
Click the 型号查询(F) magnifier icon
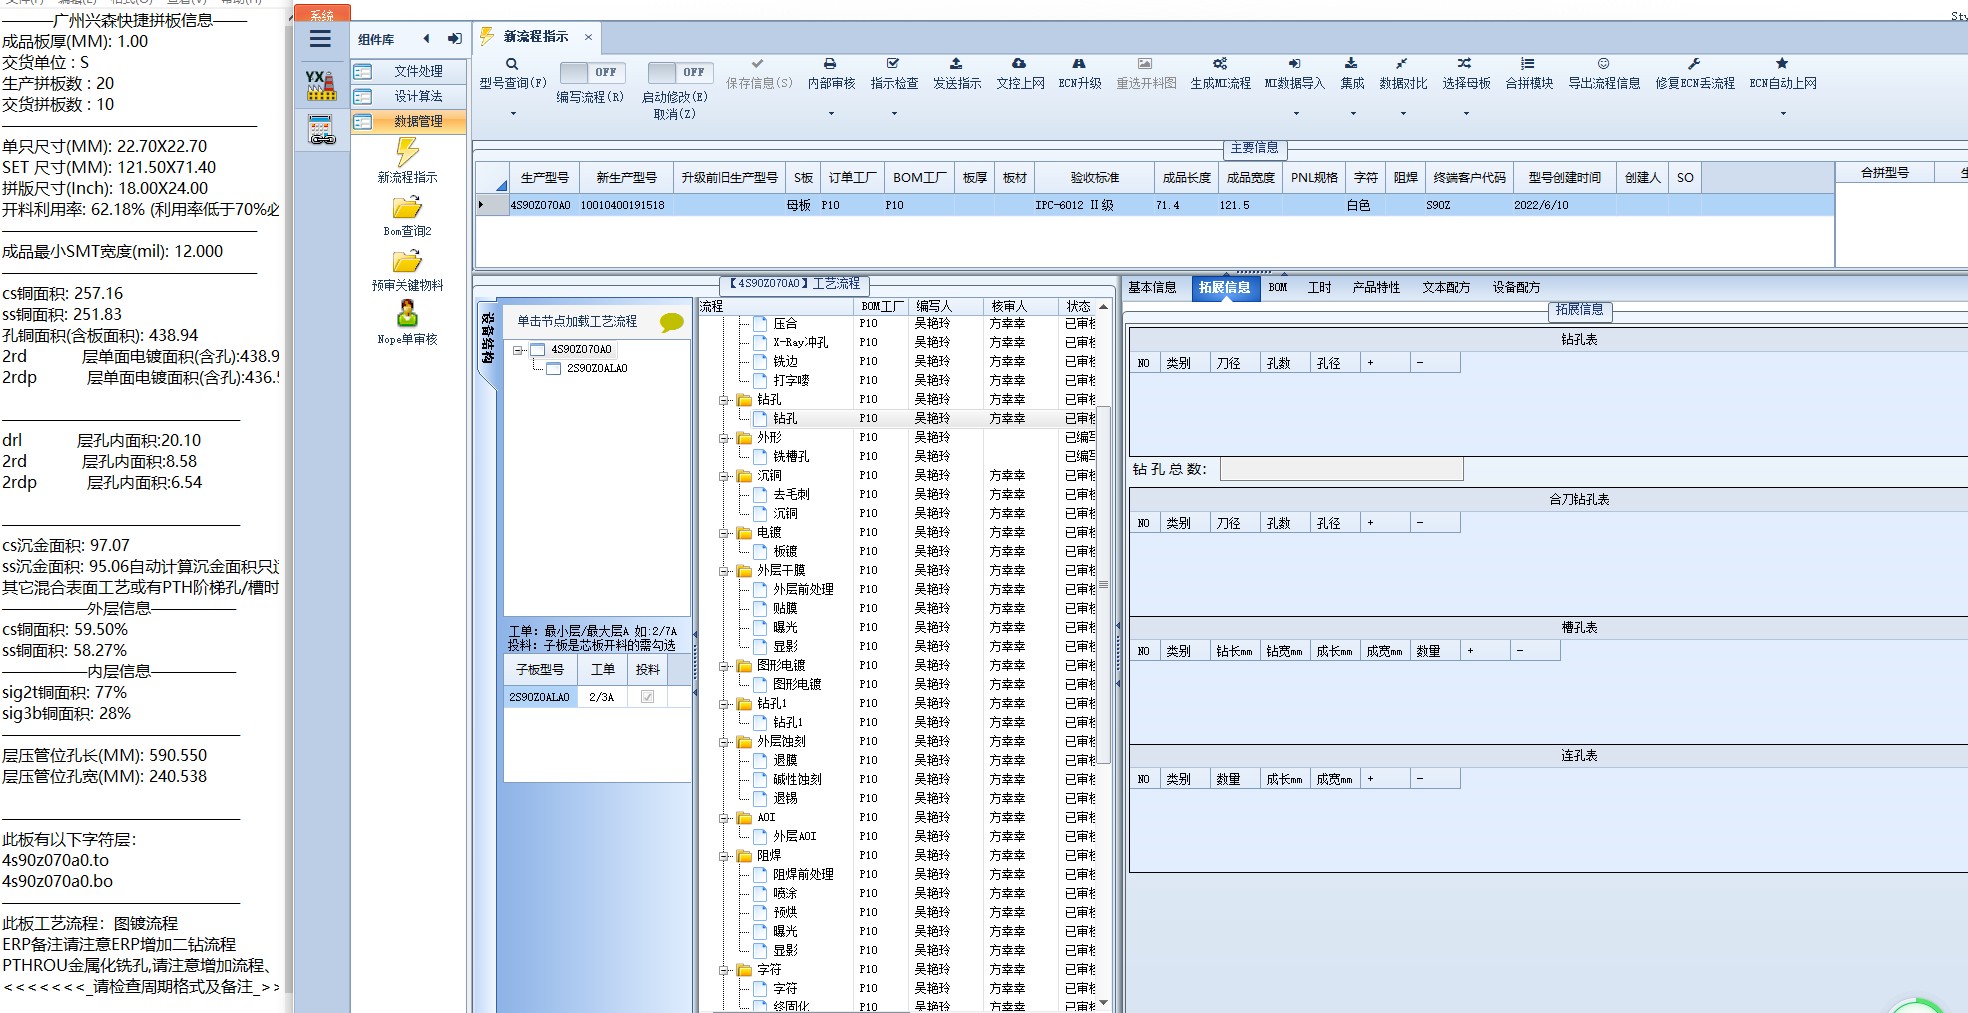[x=512, y=64]
